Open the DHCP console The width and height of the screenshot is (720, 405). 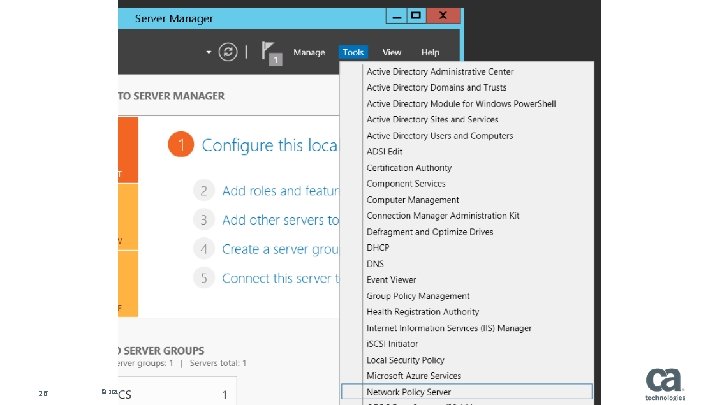377,248
